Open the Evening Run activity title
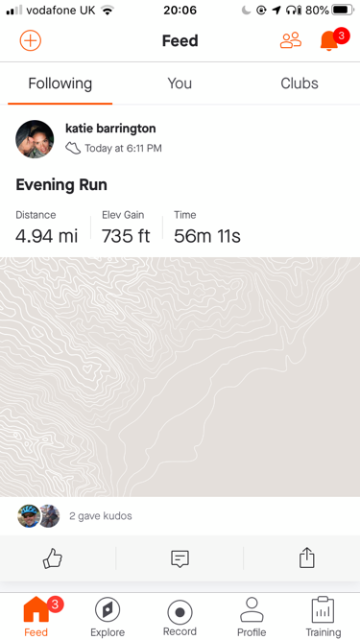 point(61,185)
